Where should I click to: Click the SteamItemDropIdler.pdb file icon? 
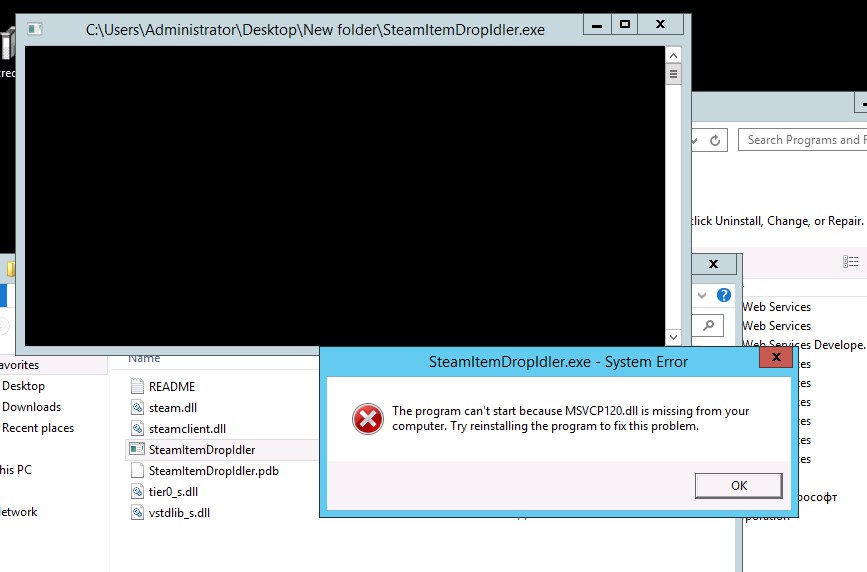coord(137,470)
